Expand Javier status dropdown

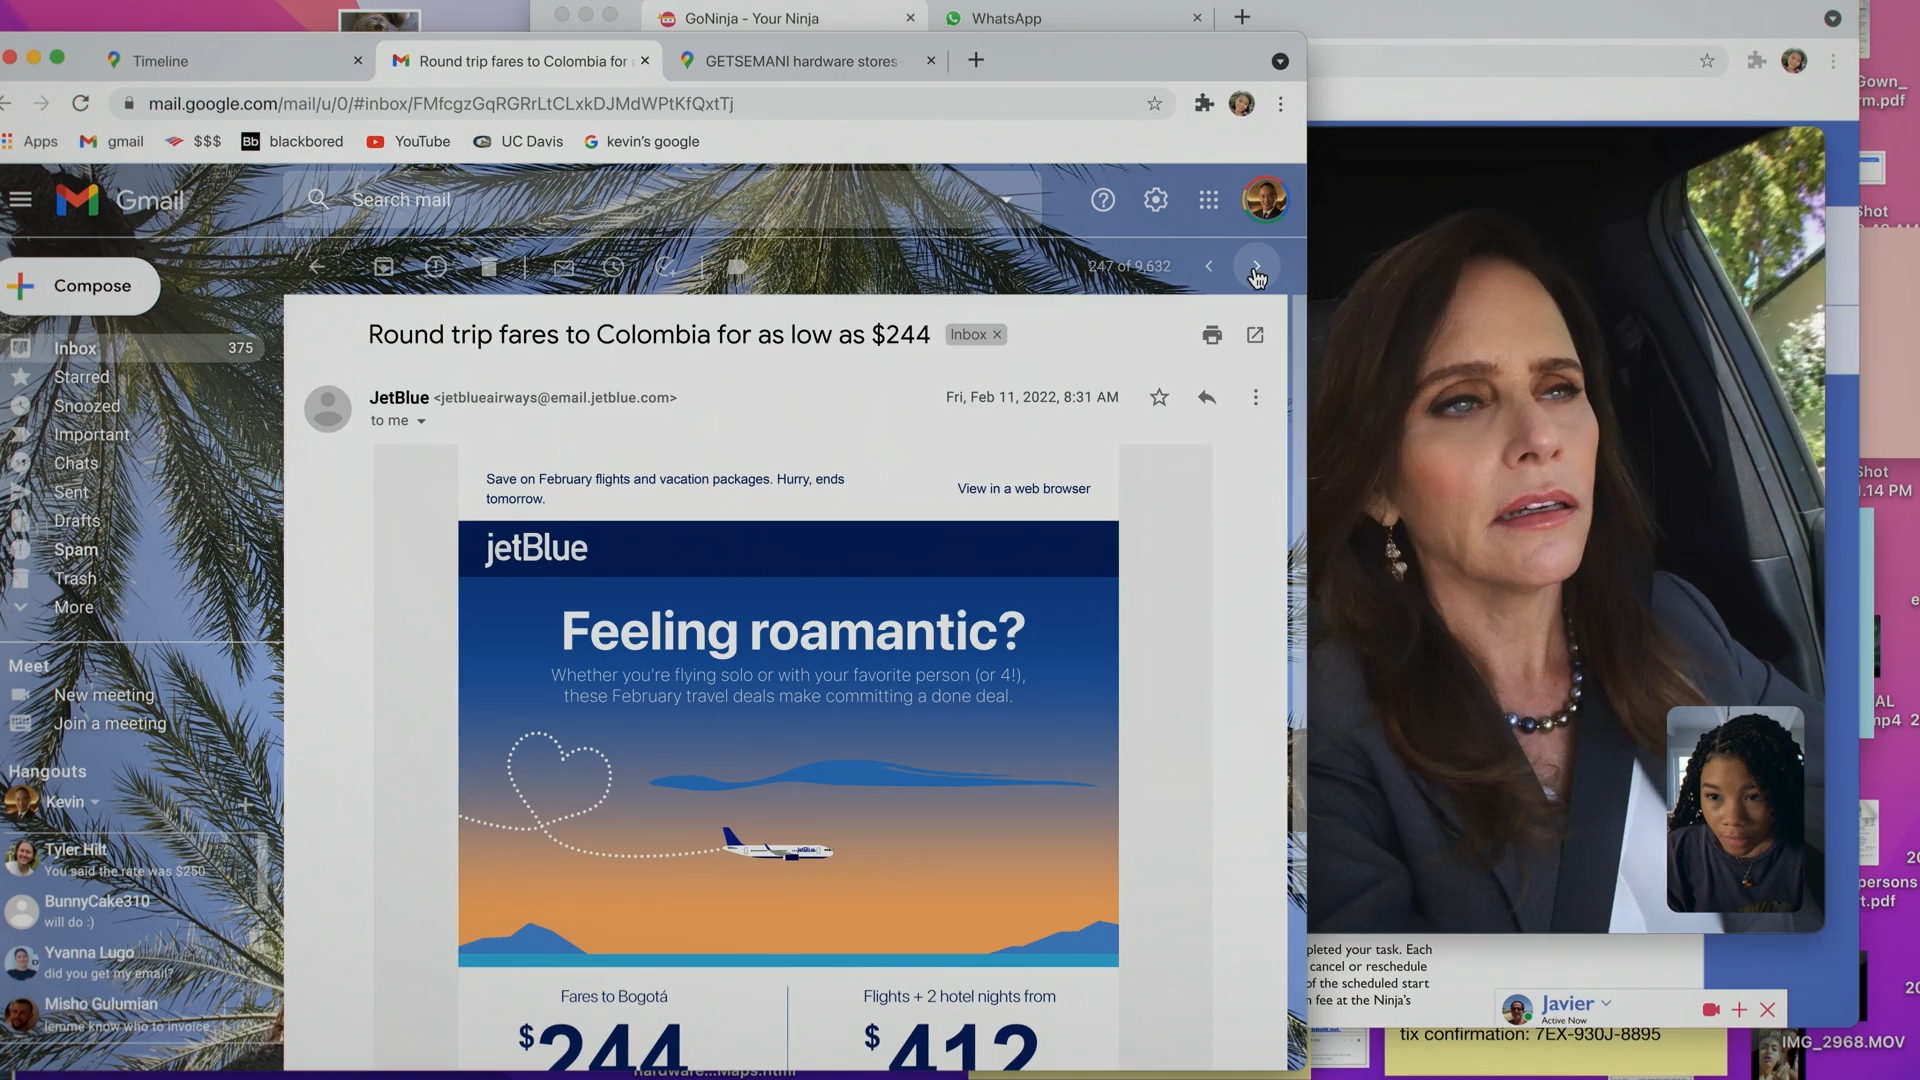[x=1606, y=1003]
